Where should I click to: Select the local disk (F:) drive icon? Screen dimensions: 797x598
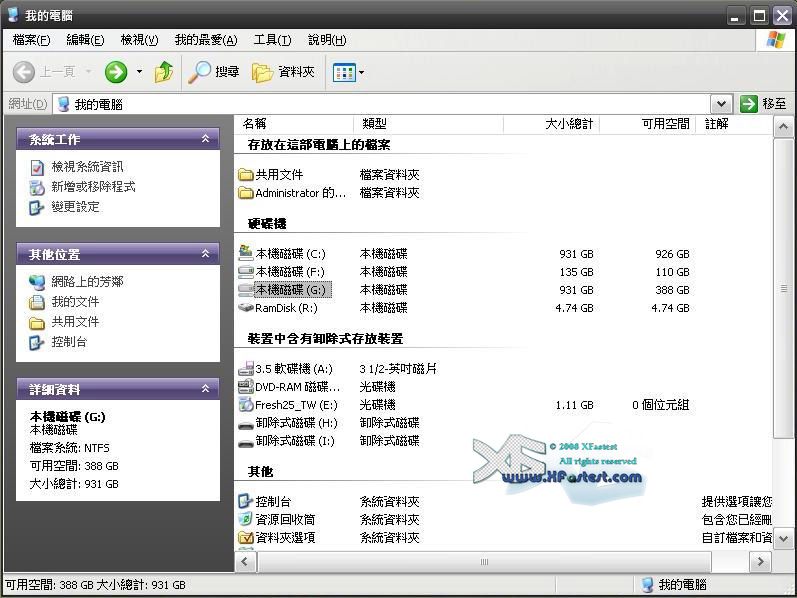point(246,272)
